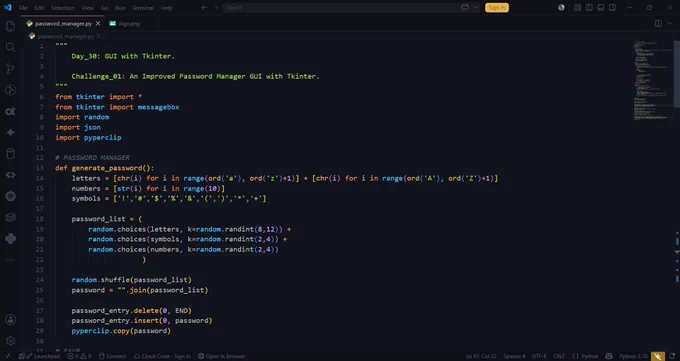
Task: Go to line via Ln 97, Col 23
Action: point(481,356)
